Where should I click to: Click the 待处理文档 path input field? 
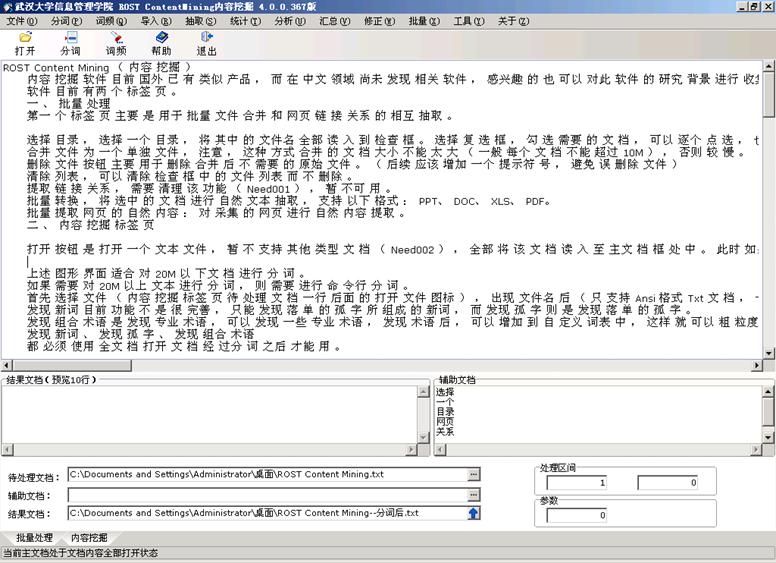point(268,474)
